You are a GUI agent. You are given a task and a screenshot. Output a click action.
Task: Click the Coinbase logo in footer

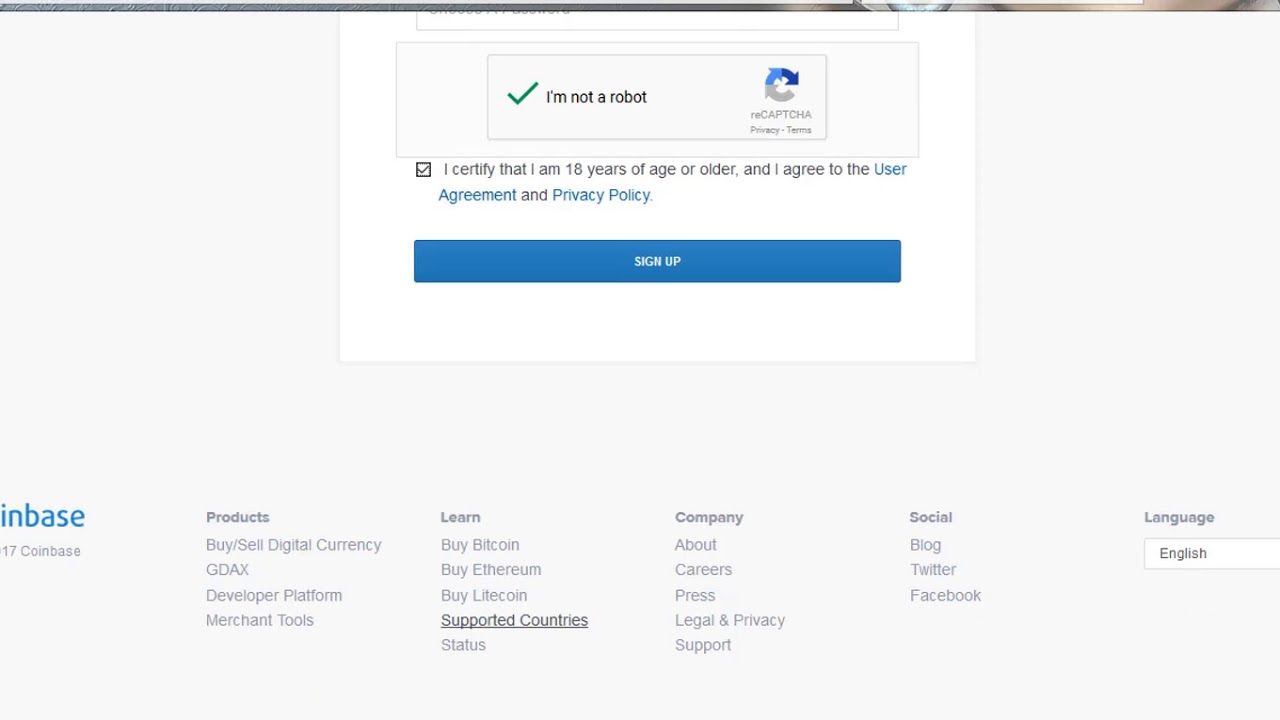coord(42,517)
